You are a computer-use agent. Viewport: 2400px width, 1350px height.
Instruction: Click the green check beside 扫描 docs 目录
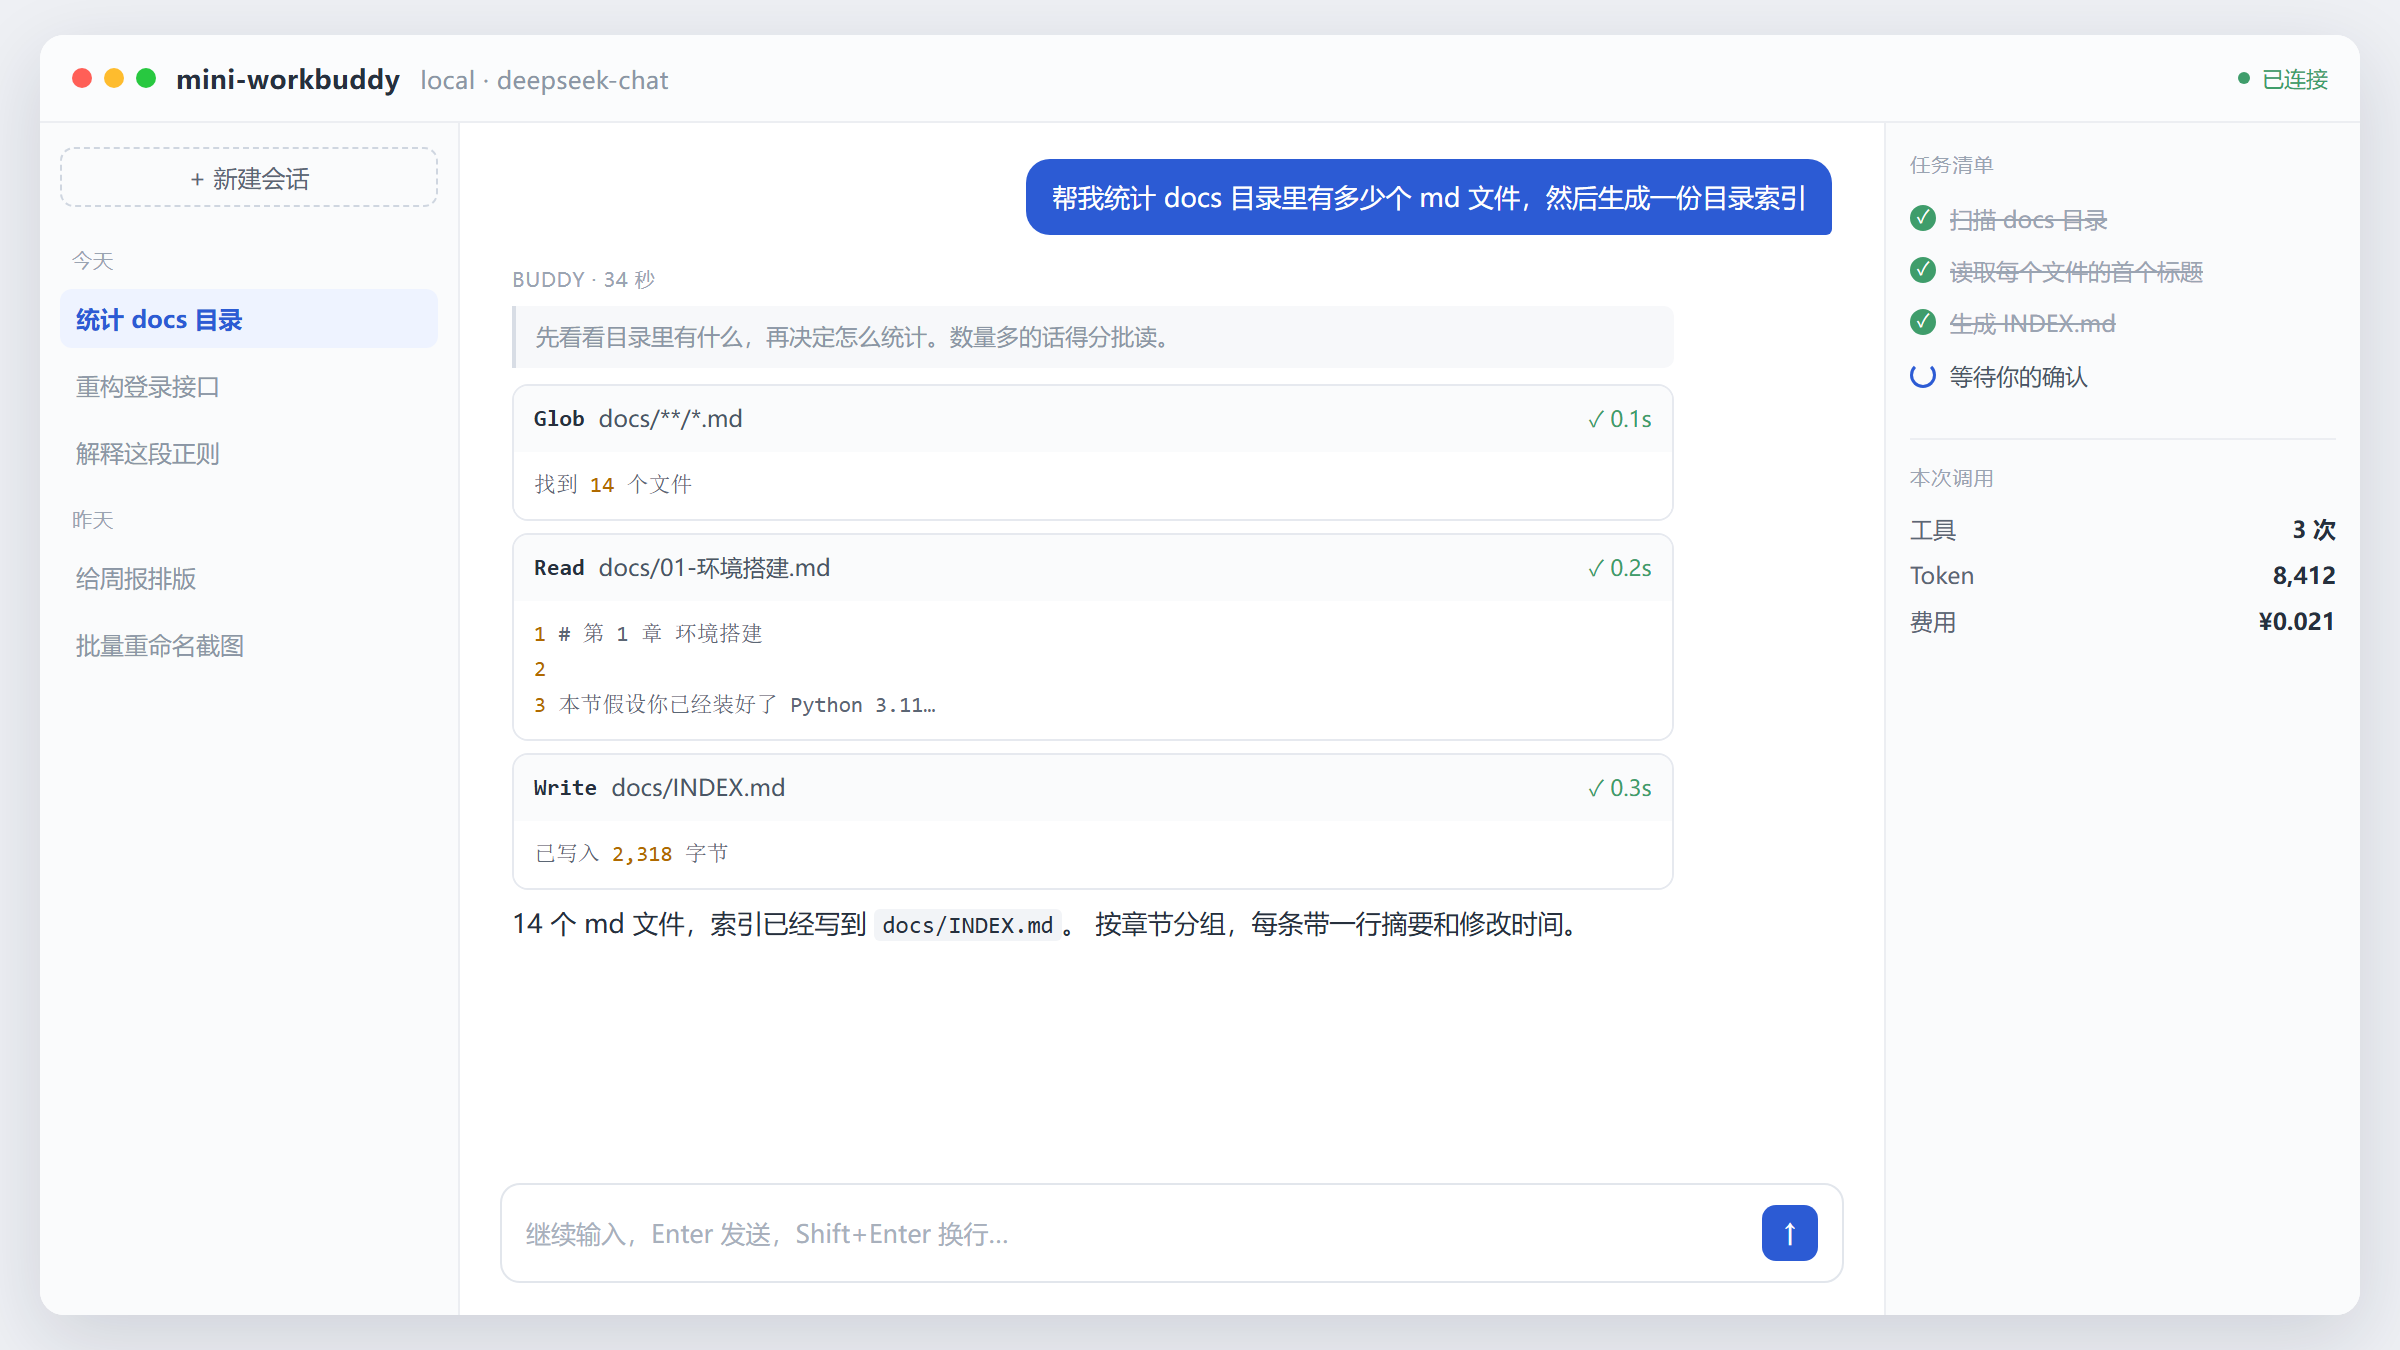[1922, 218]
